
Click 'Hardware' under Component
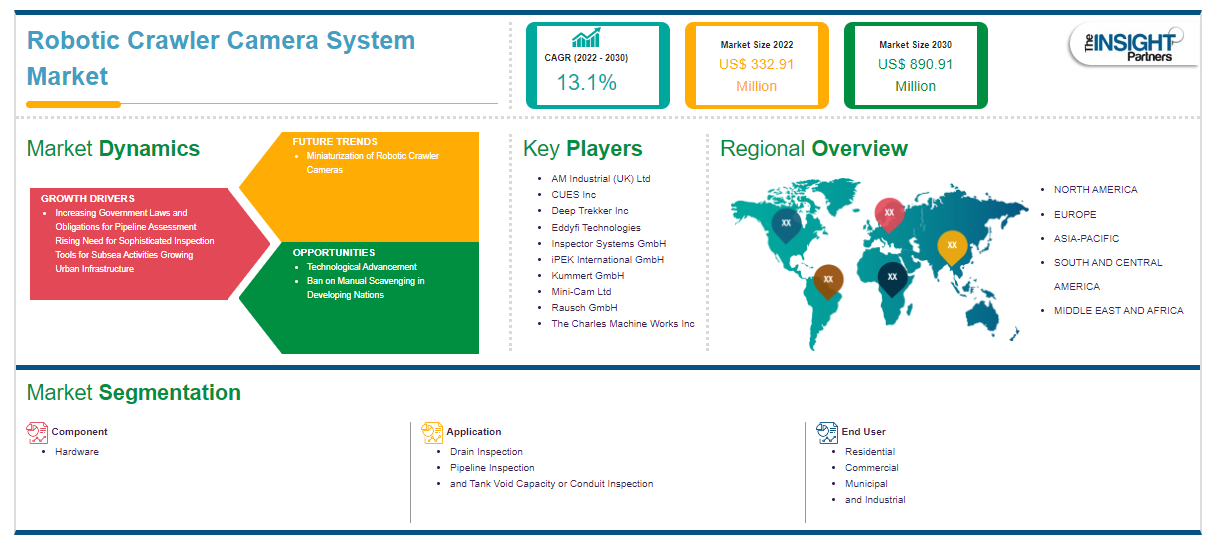pos(77,452)
